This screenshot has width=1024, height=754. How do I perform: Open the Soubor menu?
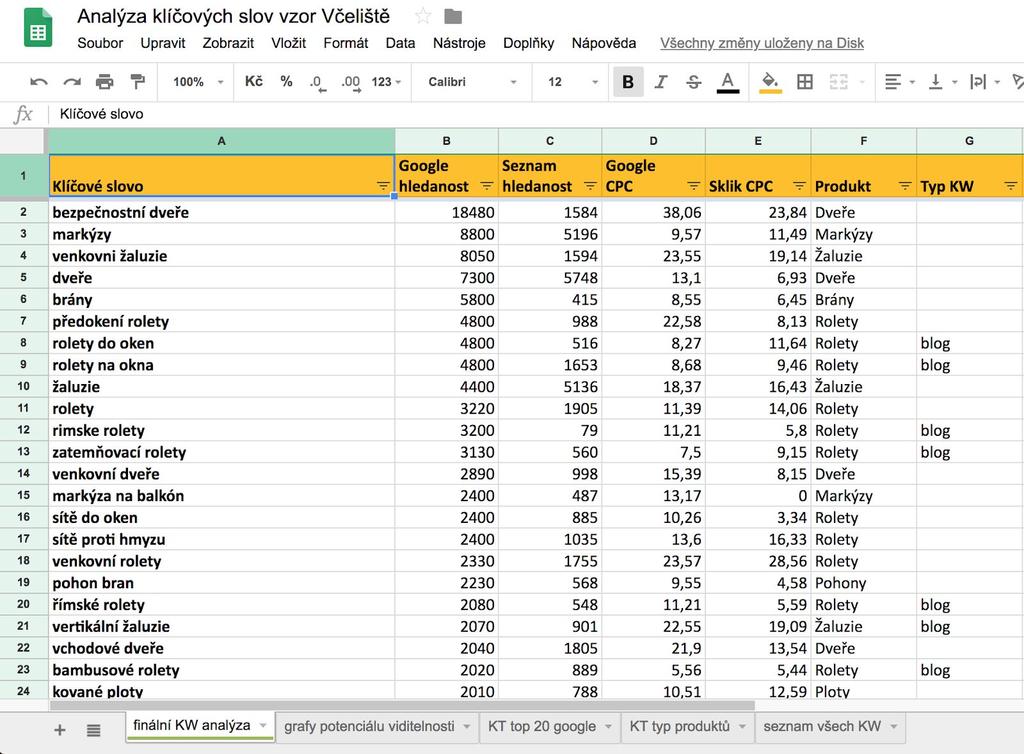click(x=100, y=43)
